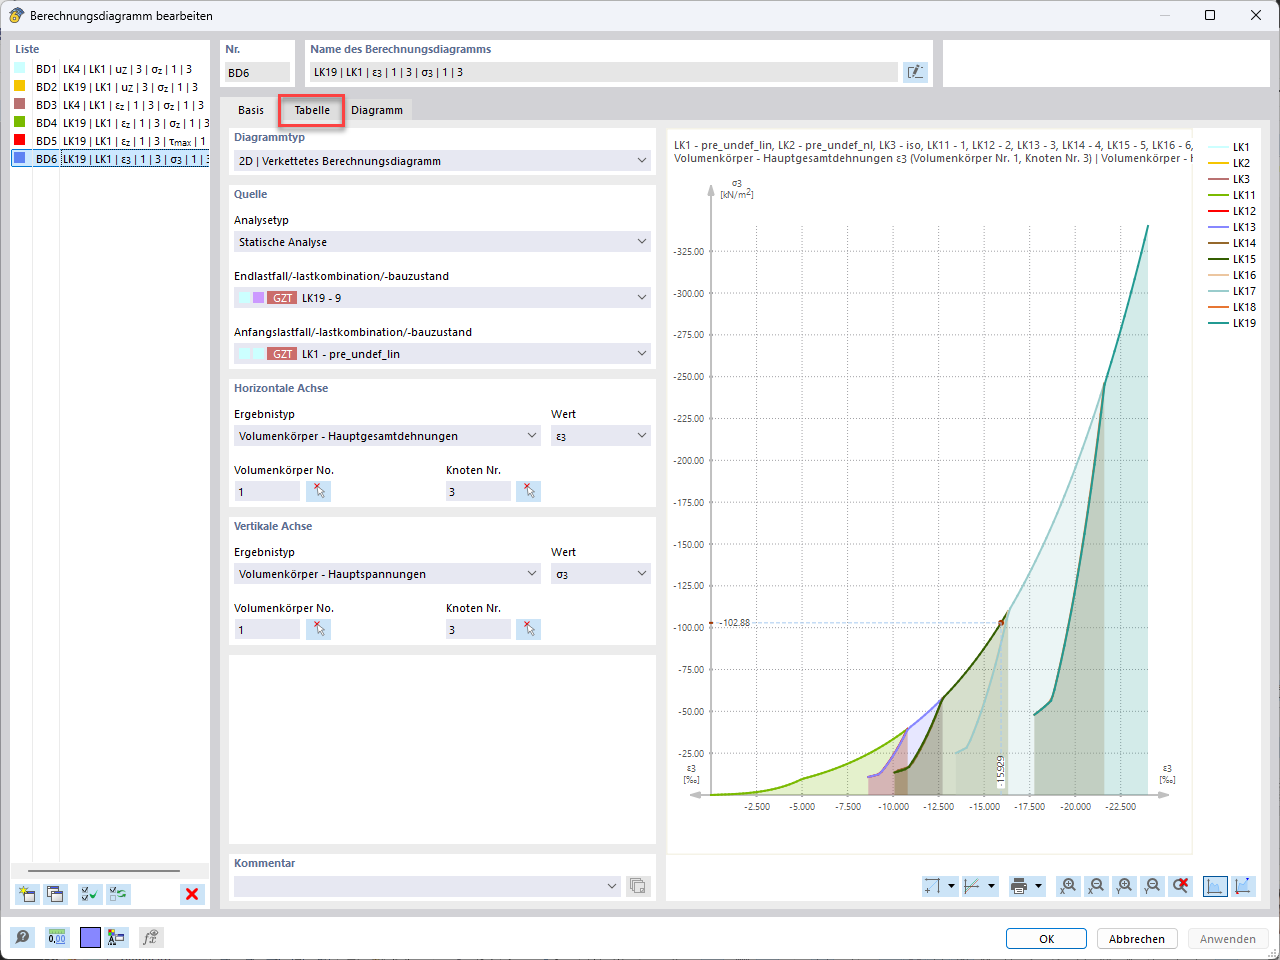Screen dimensions: 1280x960
Task: Click the copy diagram windows icon
Action: (x=55, y=894)
